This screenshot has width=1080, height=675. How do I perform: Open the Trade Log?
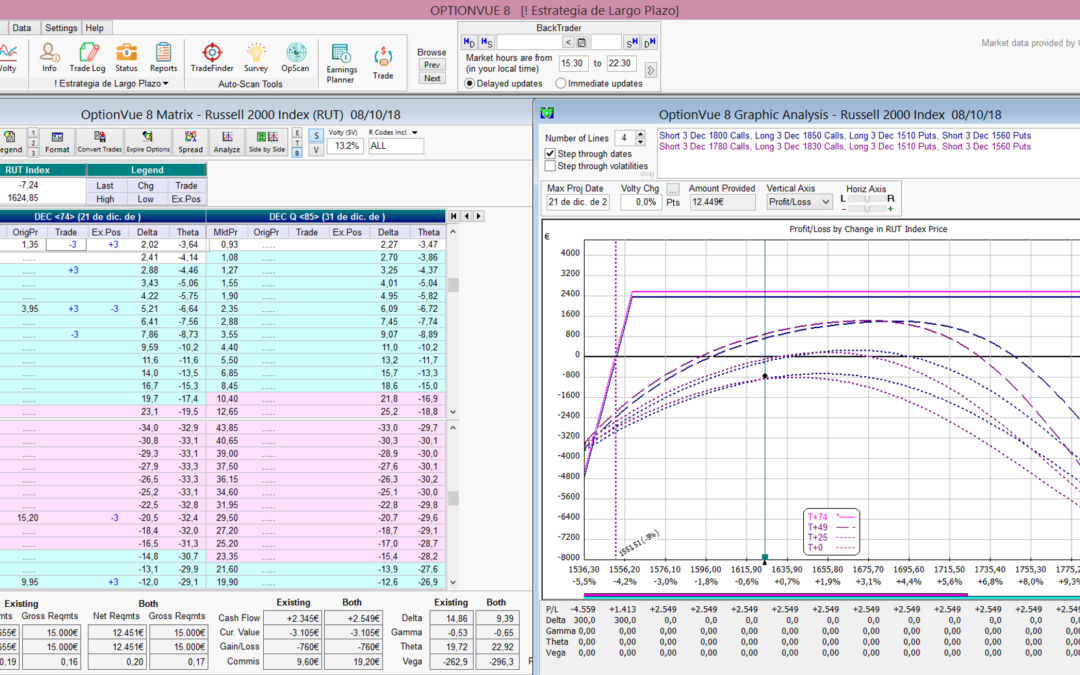click(87, 57)
